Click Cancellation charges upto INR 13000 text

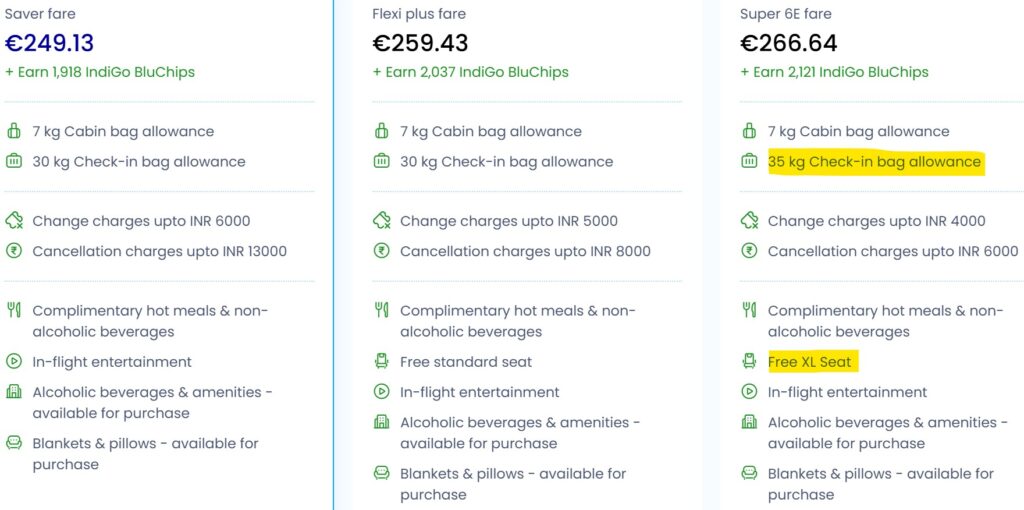159,251
